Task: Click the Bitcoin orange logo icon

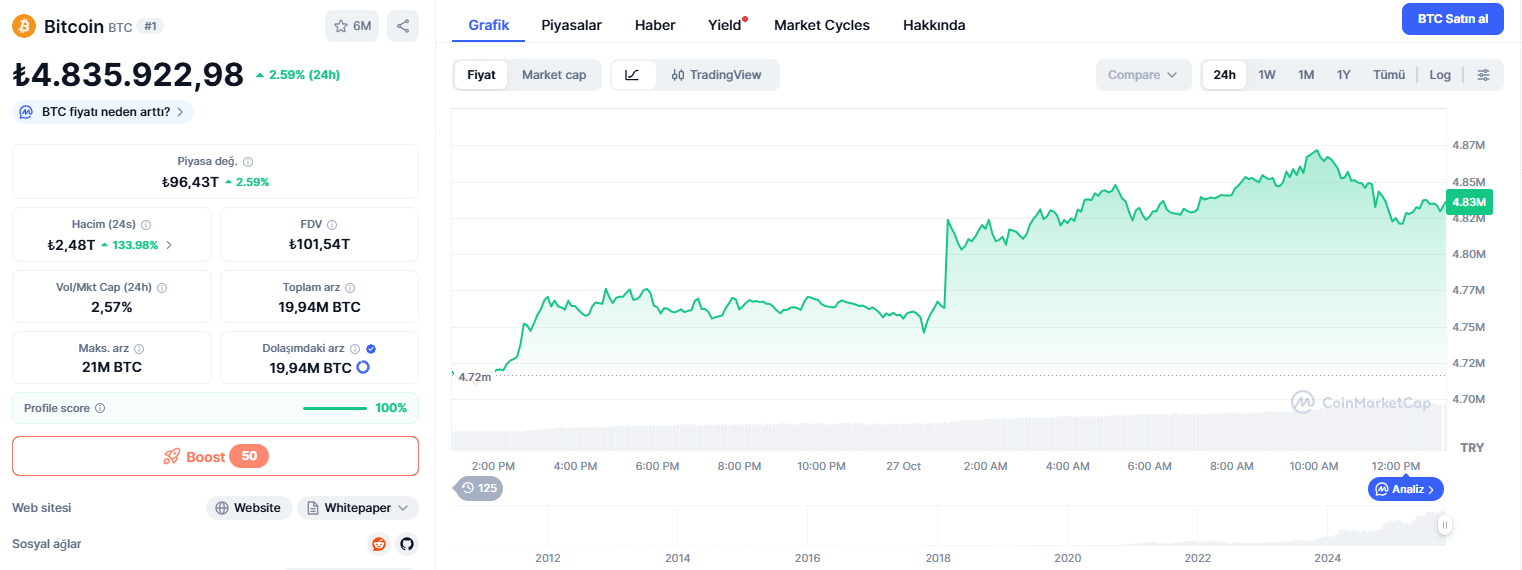Action: pos(24,26)
